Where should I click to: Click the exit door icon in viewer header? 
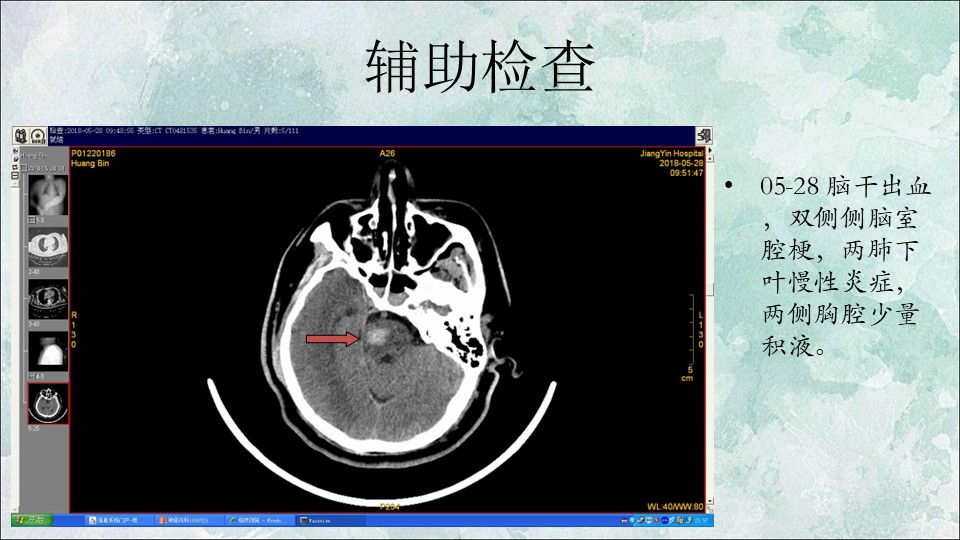click(703, 136)
